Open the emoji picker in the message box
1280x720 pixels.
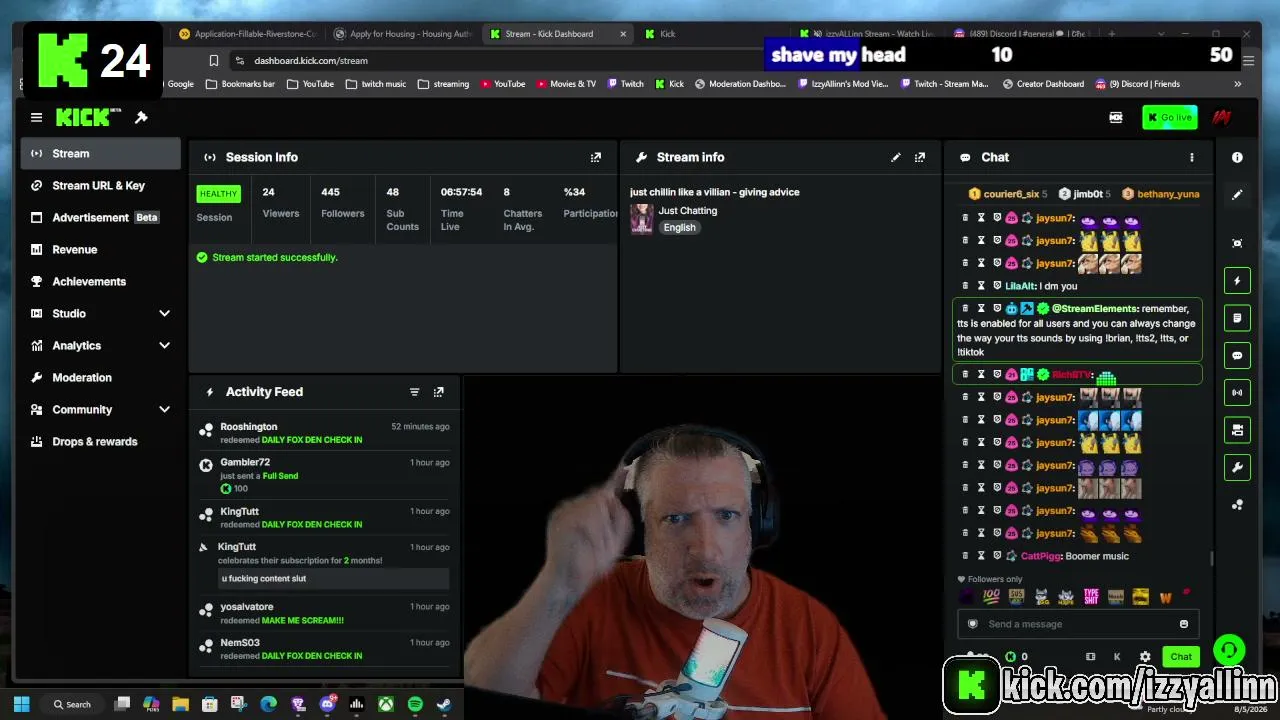point(1184,624)
